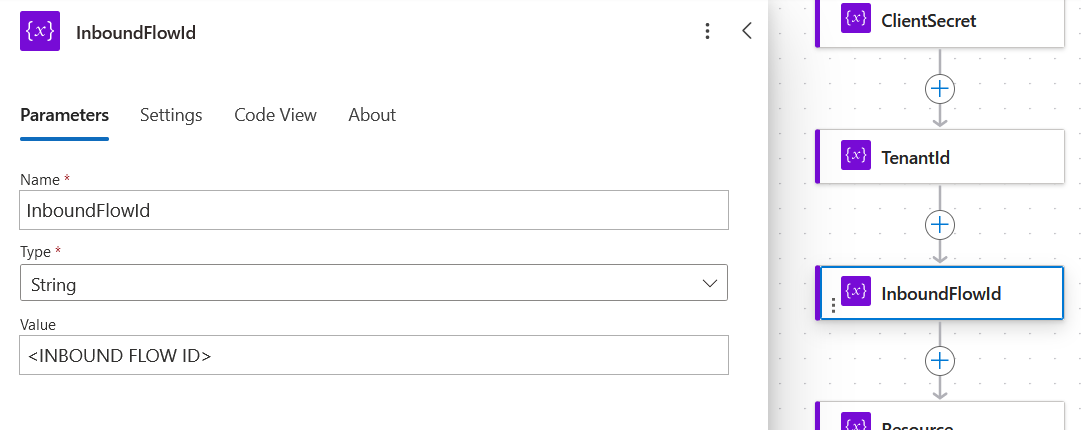This screenshot has width=1081, height=430.
Task: Click the ClientSecret variable icon
Action: tap(856, 20)
